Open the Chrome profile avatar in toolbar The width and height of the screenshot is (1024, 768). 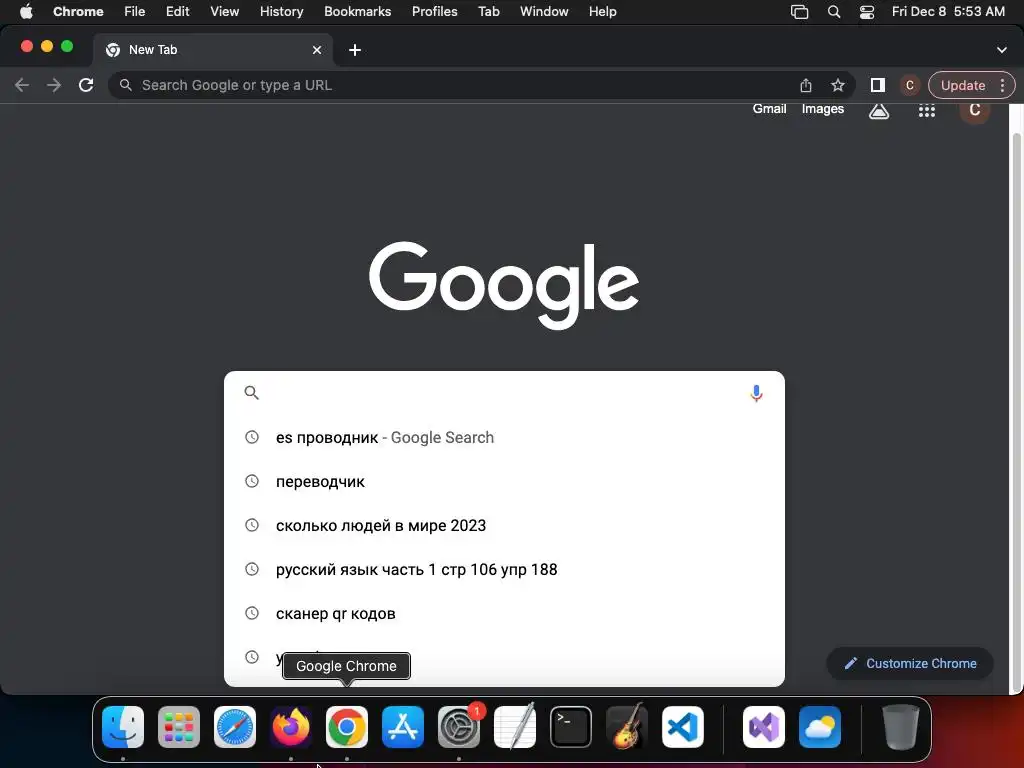[910, 85]
